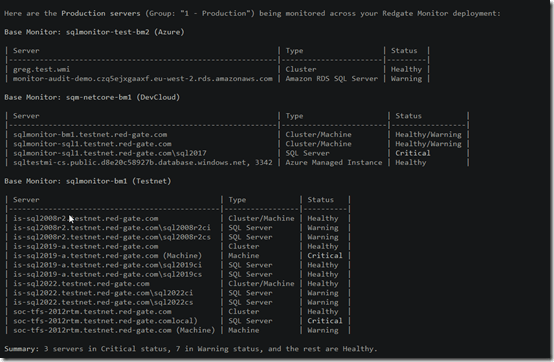Image resolution: width=554 pixels, height=362 pixels.
Task: Click server is-sql2019-a.testnet.red-gate.com\sql2019ci
Action: pyautogui.click(x=107, y=265)
